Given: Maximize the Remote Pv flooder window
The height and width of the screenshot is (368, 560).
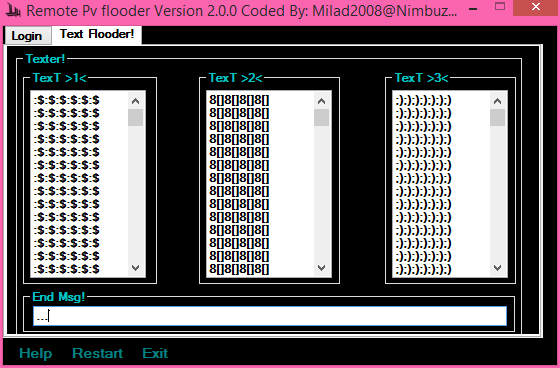Looking at the screenshot, I should (x=500, y=6).
